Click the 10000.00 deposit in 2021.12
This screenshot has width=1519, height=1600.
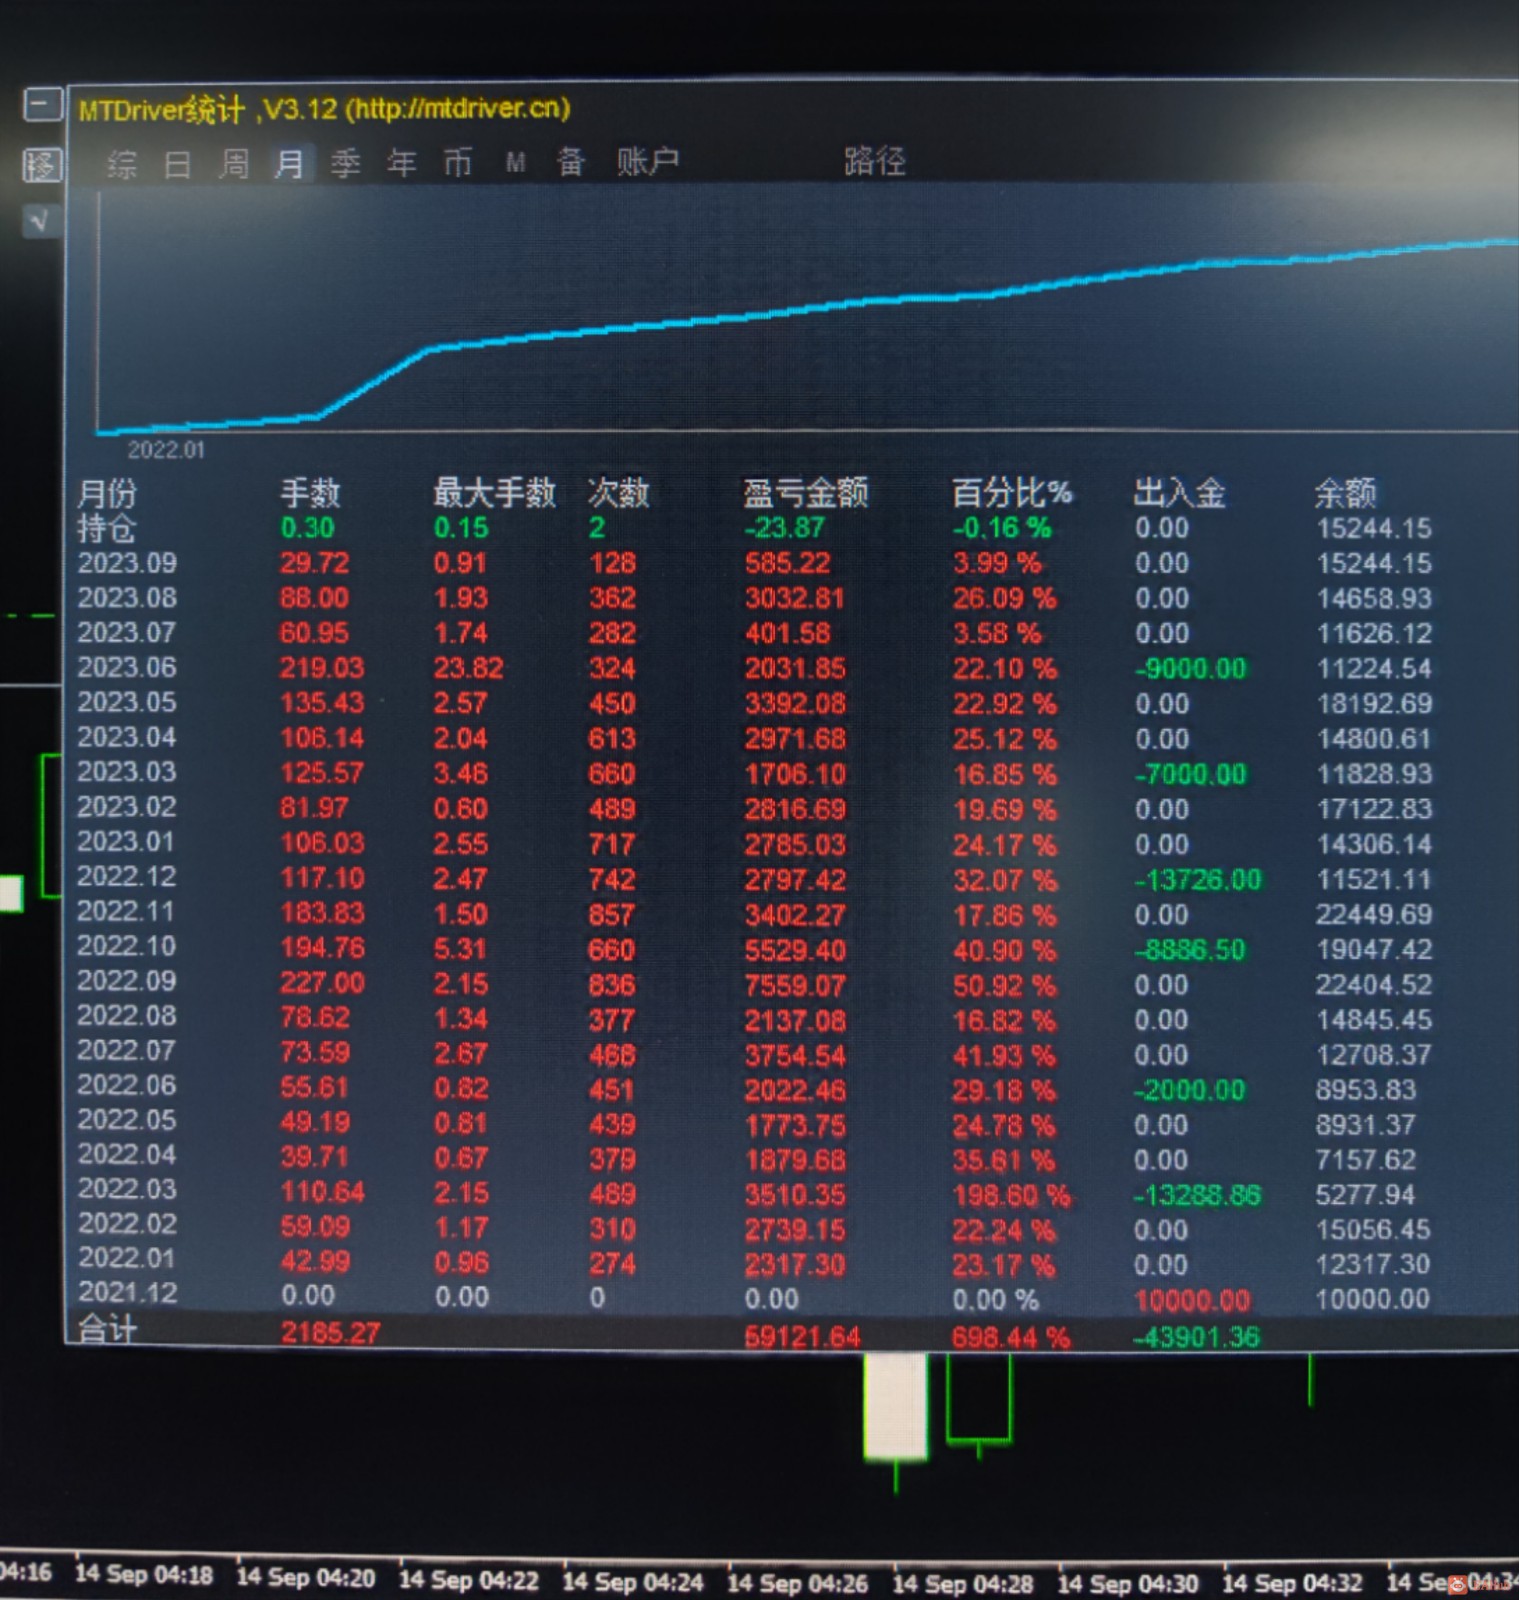[1192, 1300]
